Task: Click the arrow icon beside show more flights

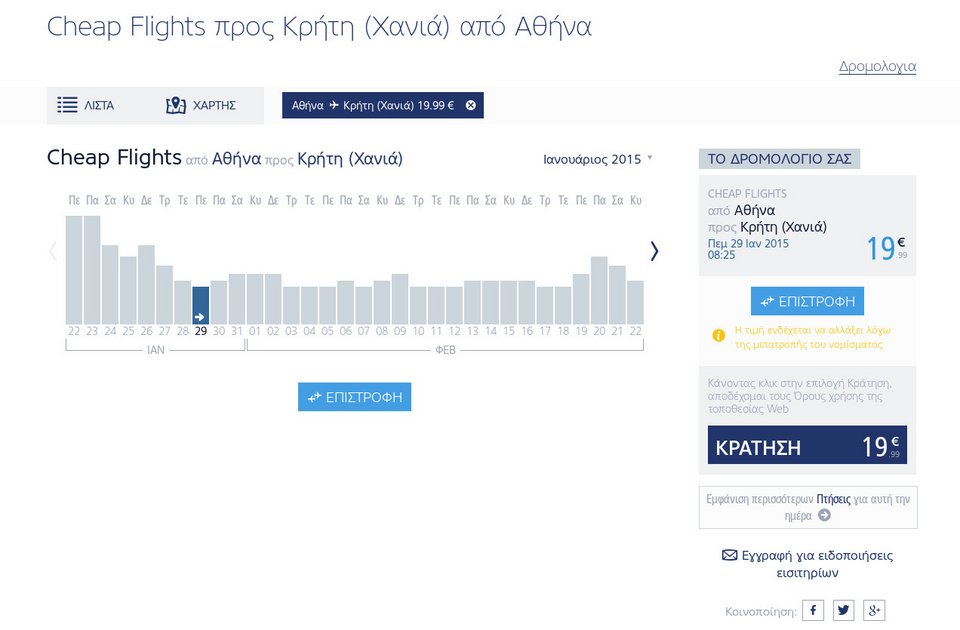Action: 824,515
